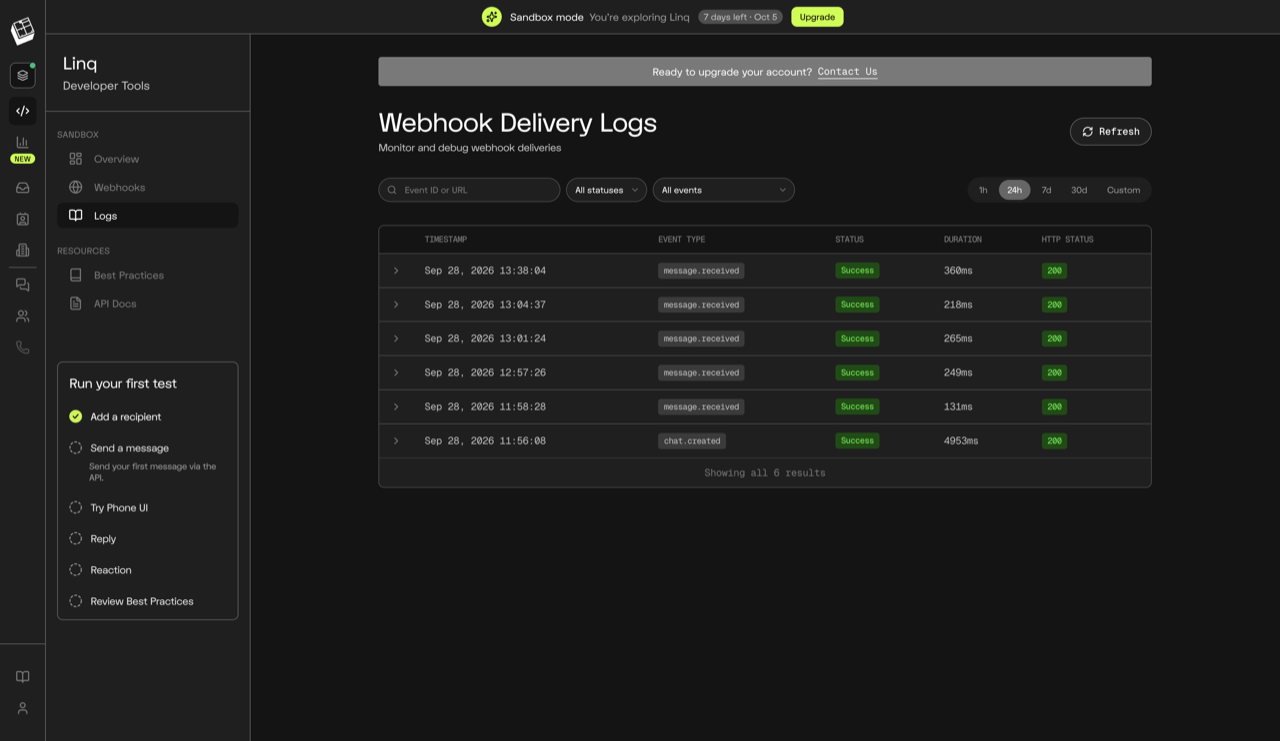Open the user profile icon at bottom
Screen dimensions: 1280x741
click(22, 708)
